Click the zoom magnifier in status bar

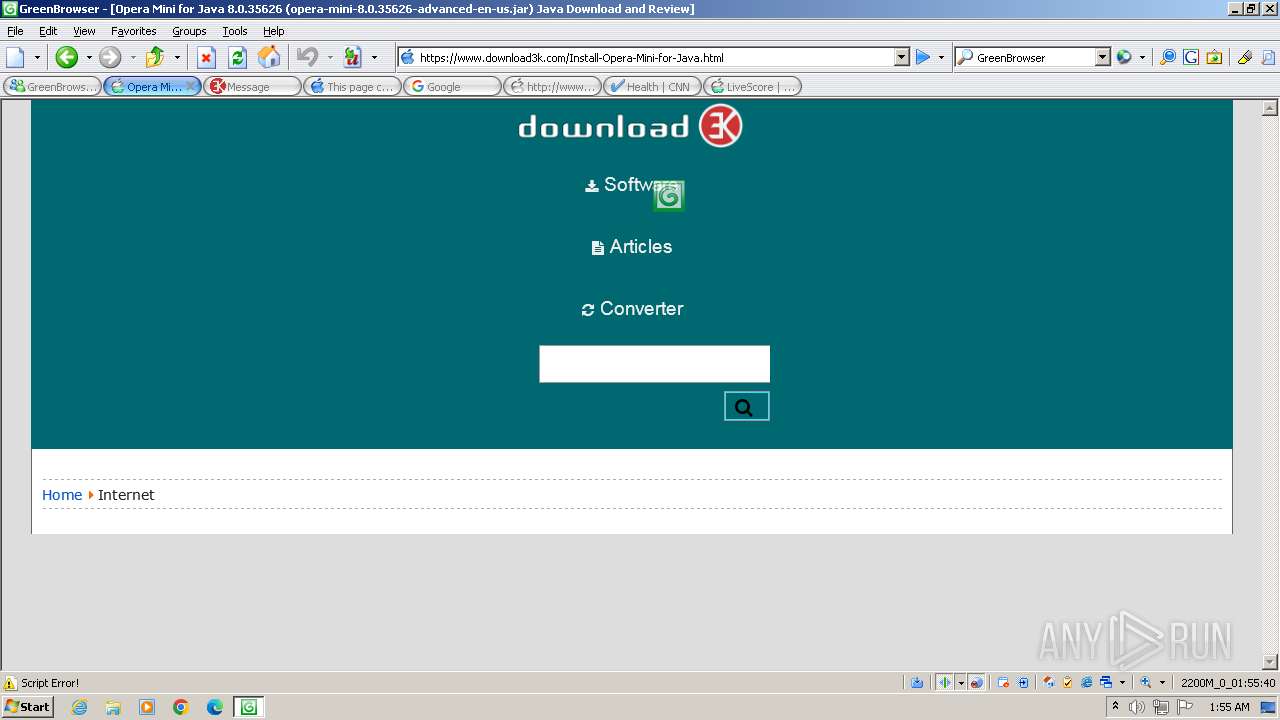[1146, 683]
